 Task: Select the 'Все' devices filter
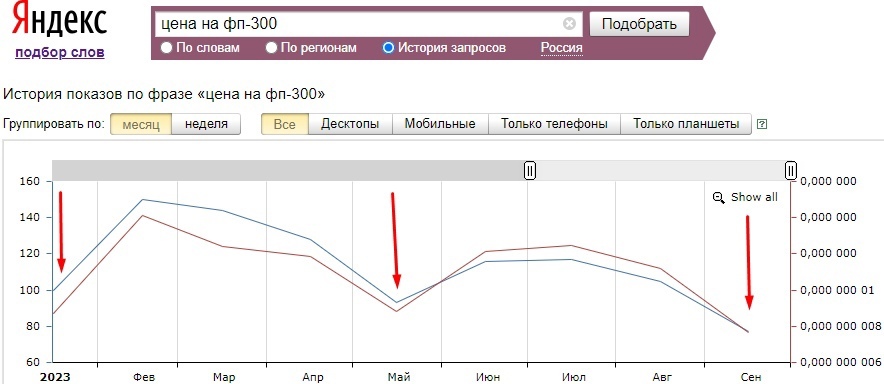pos(285,124)
